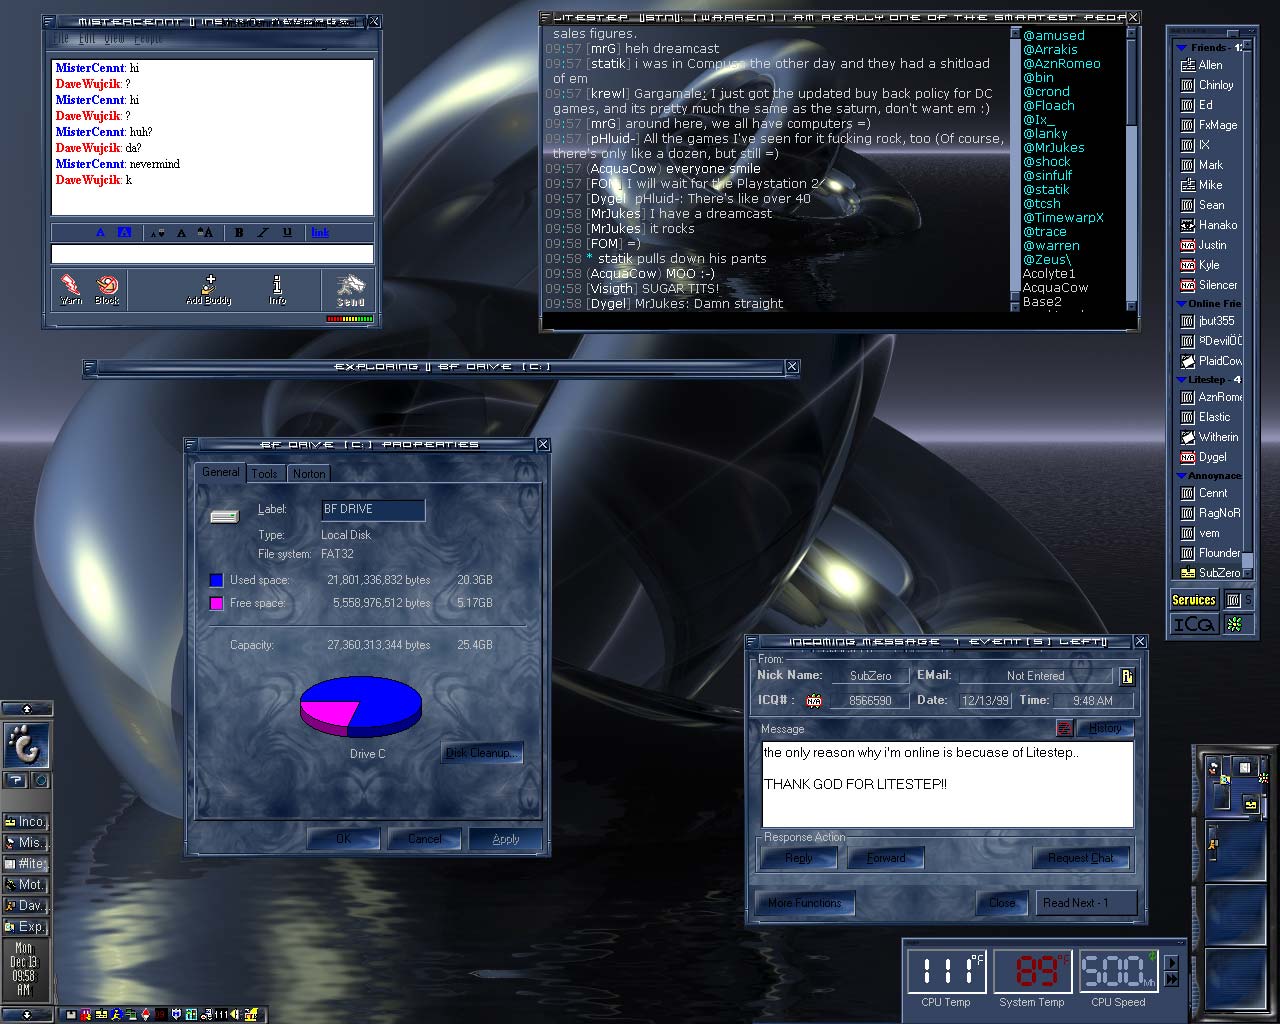The image size is (1280, 1024).
Task: Forward the ICQ message
Action: coord(886,858)
